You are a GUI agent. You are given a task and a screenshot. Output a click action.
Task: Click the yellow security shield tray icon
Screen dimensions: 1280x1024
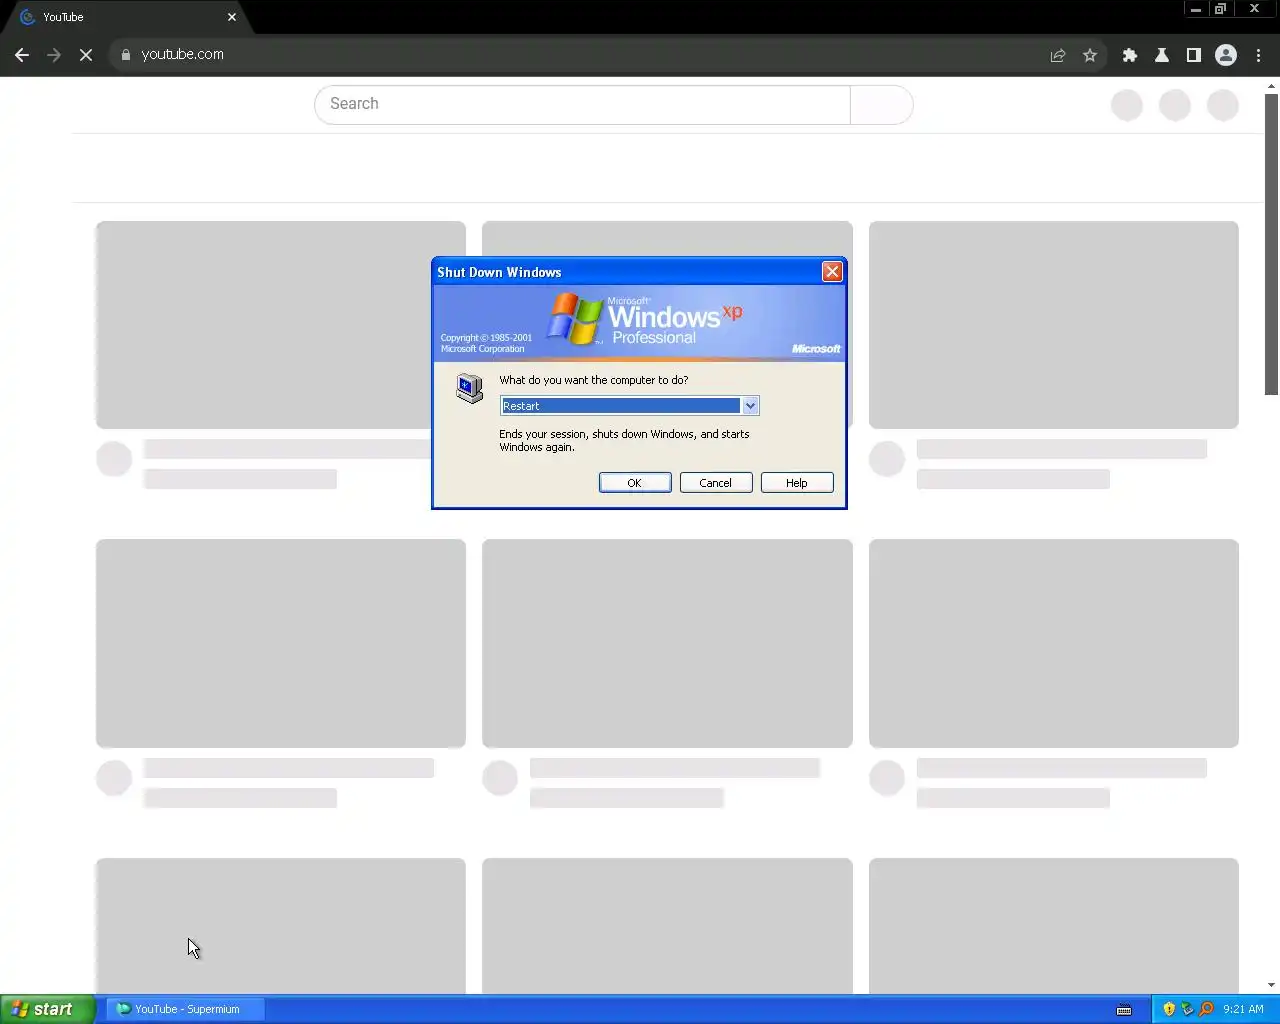pyautogui.click(x=1169, y=1009)
